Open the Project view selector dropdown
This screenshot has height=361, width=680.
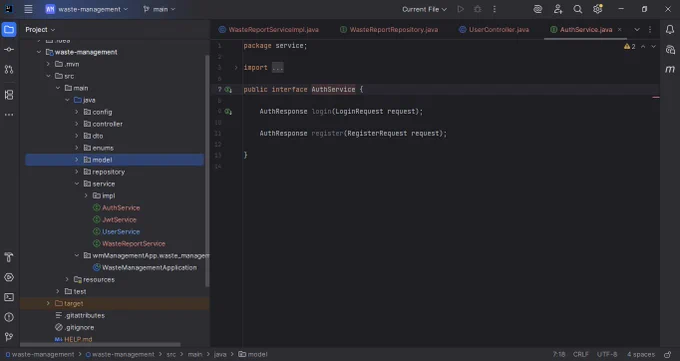40,30
